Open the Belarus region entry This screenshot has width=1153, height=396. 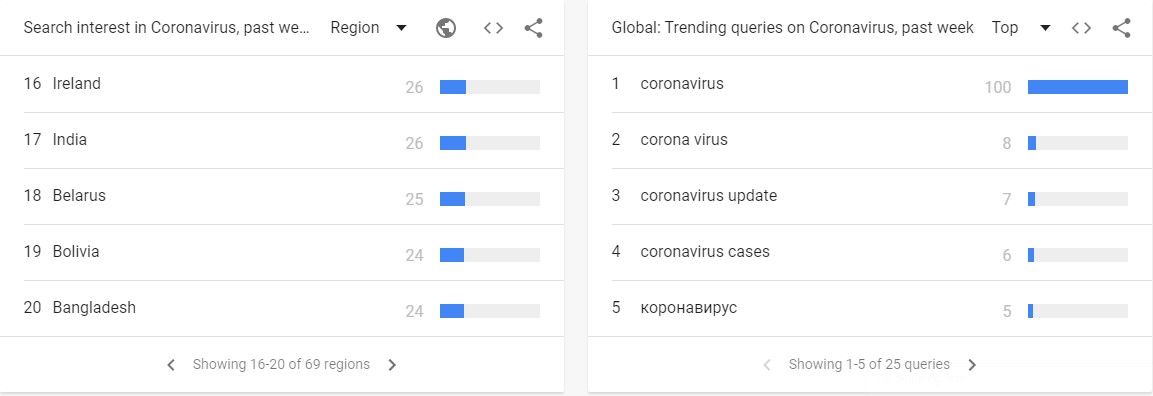coord(282,196)
